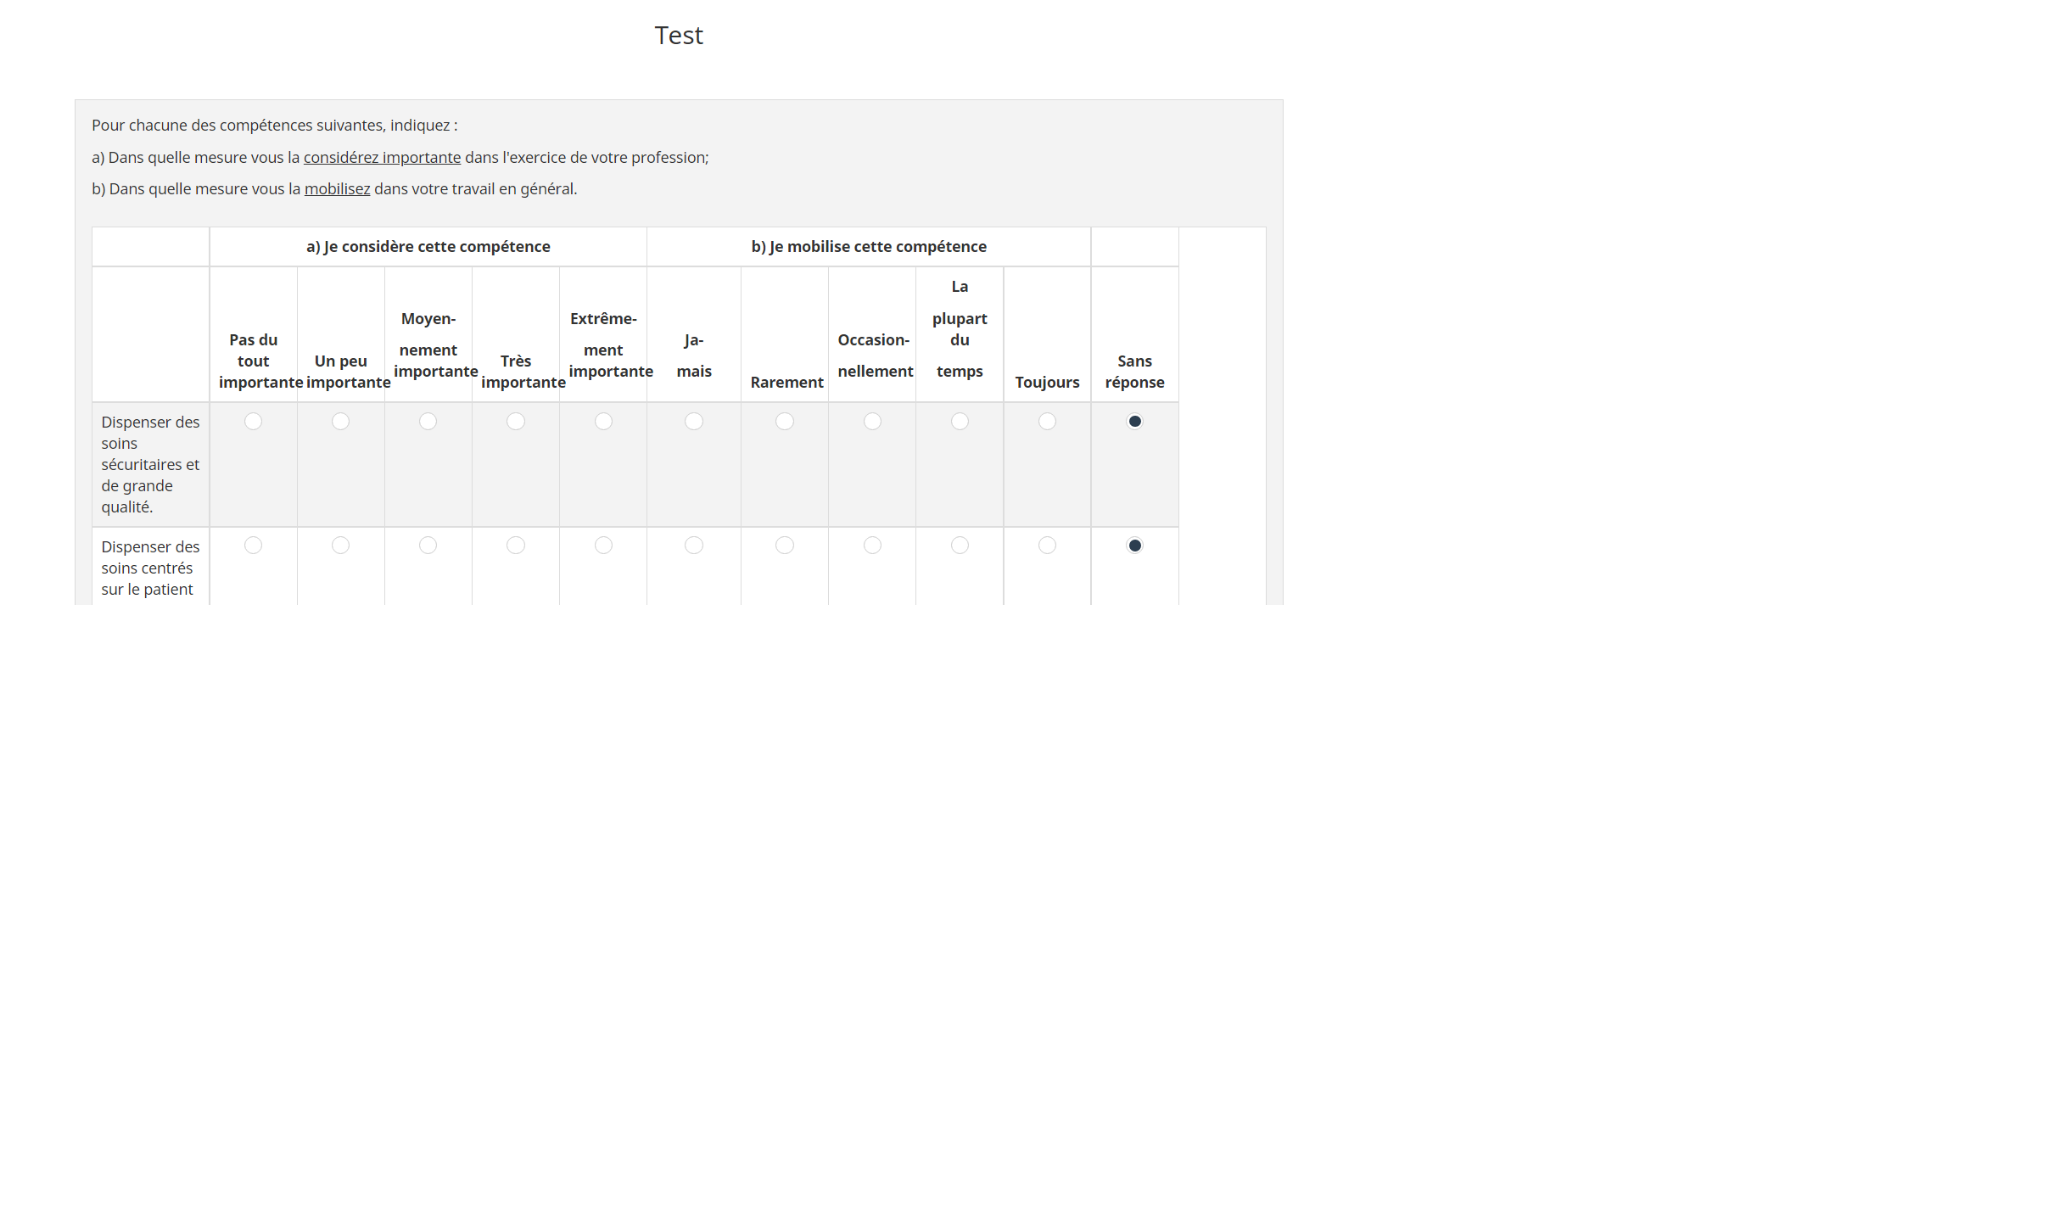Click the 'Dispenser des soins sécuritaires' row label
Screen dimensions: 2048x1216
pyautogui.click(x=150, y=464)
